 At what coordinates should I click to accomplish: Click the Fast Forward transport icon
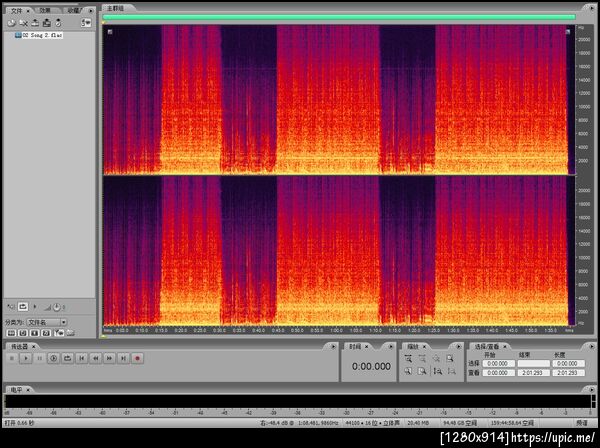coord(109,357)
